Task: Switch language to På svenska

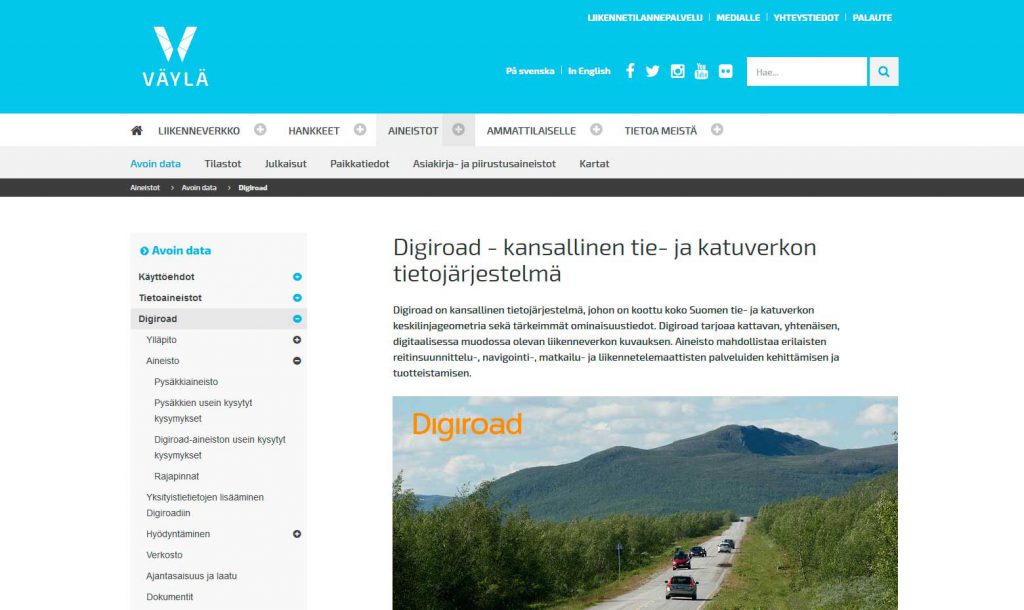Action: click(x=530, y=71)
